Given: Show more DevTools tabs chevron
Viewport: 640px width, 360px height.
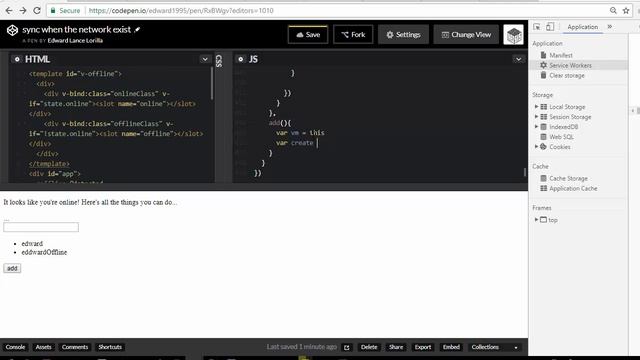Looking at the screenshot, I should tap(610, 27).
